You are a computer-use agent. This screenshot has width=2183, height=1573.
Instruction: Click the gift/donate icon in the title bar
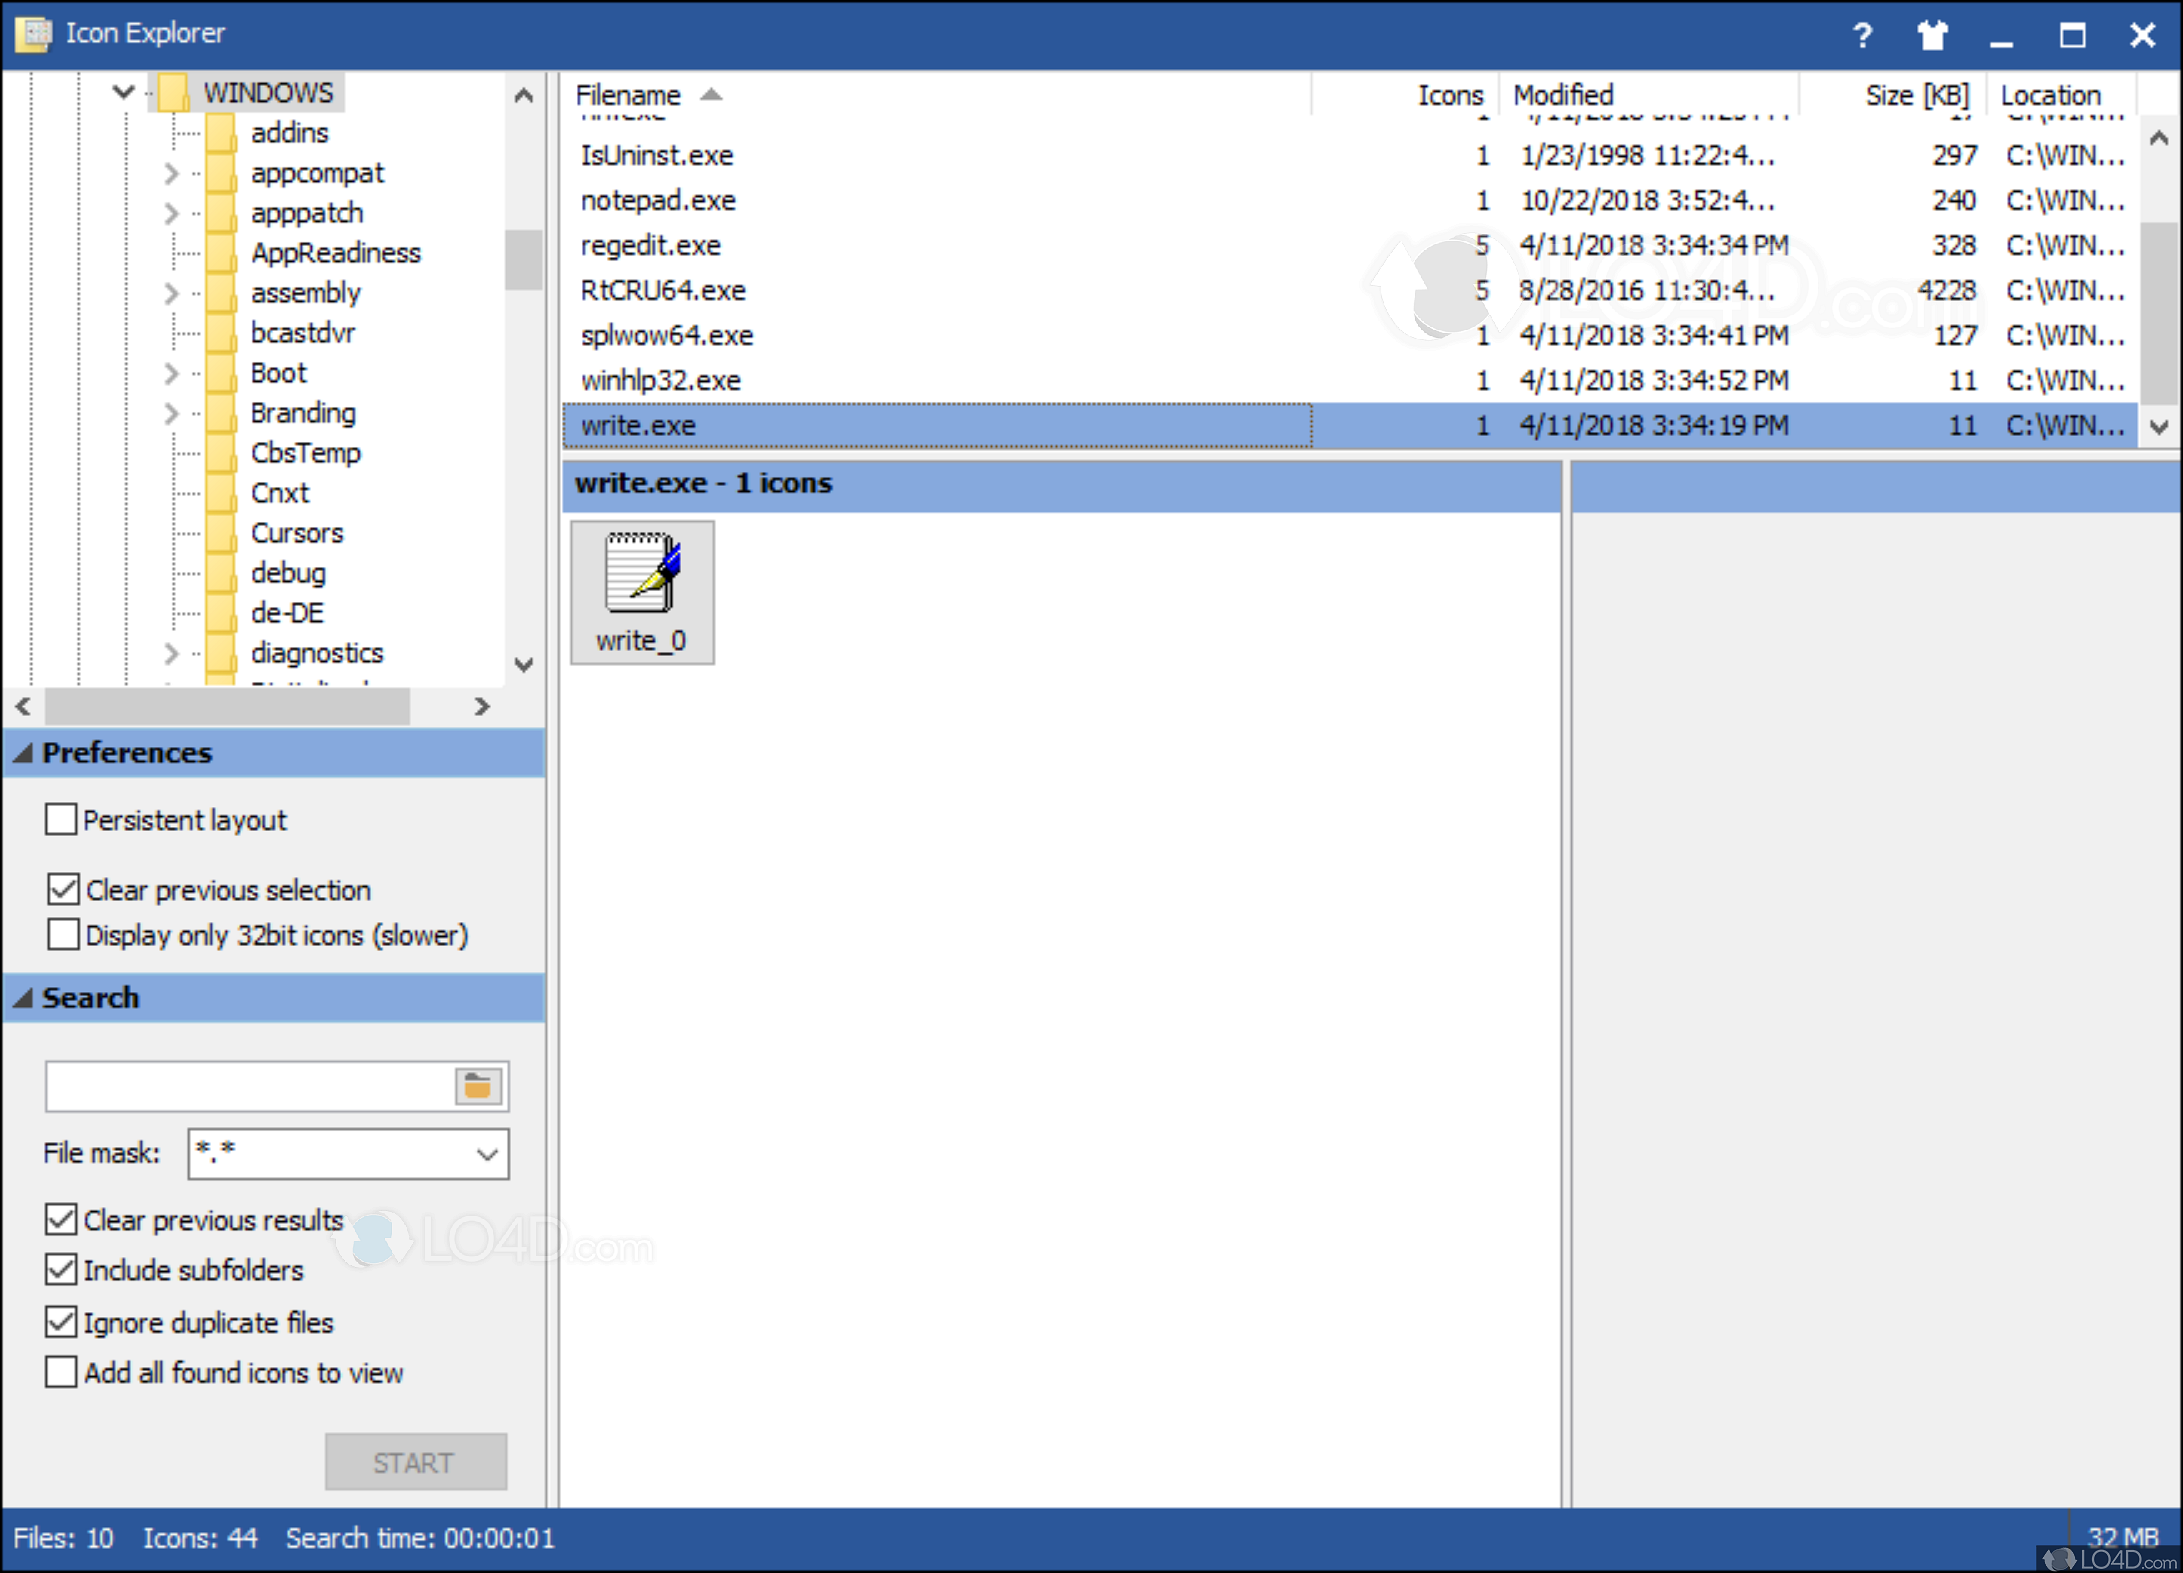click(x=1933, y=34)
